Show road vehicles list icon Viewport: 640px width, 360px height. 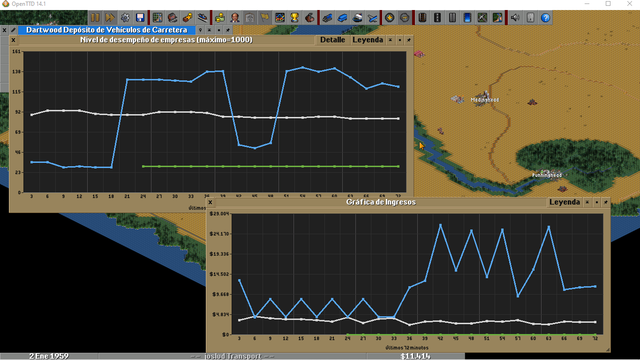(x=342, y=18)
